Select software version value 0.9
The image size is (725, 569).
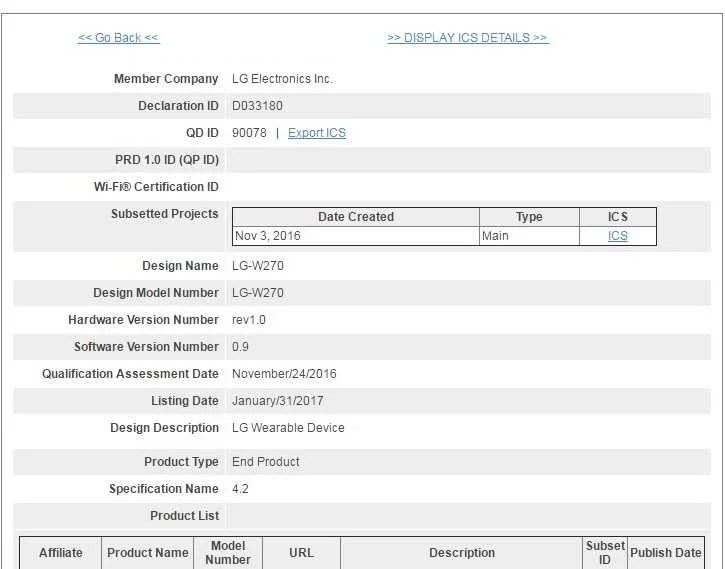(x=240, y=347)
